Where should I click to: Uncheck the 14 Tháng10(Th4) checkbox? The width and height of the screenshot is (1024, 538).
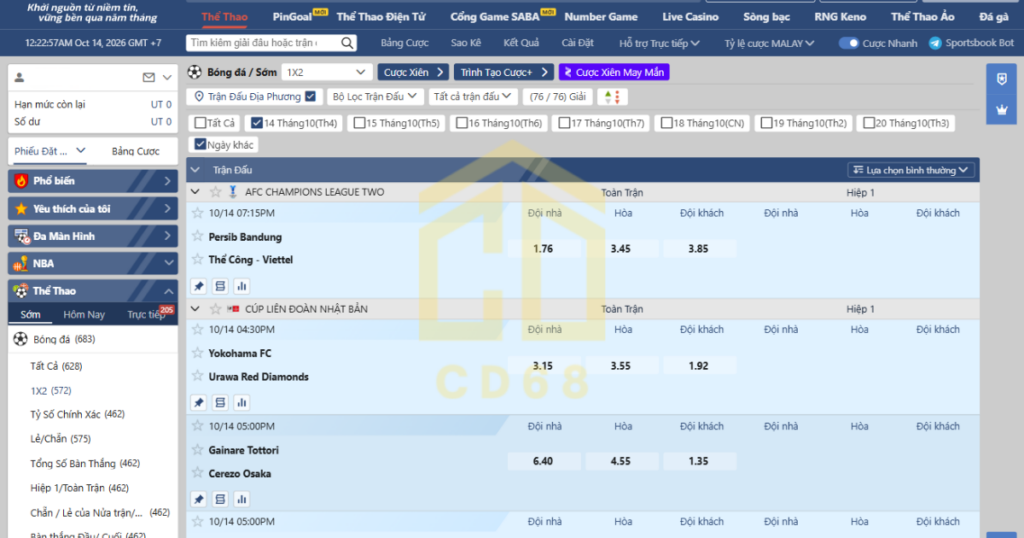[x=257, y=123]
